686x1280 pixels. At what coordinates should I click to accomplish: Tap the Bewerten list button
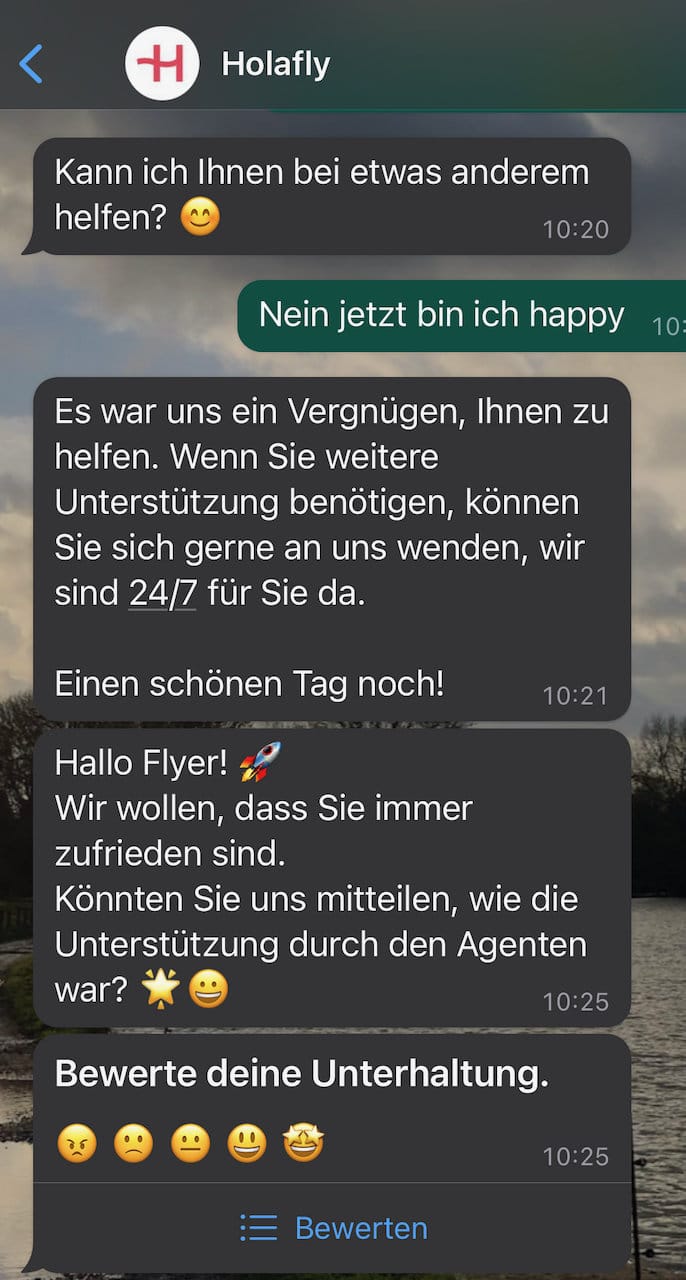[x=333, y=1228]
